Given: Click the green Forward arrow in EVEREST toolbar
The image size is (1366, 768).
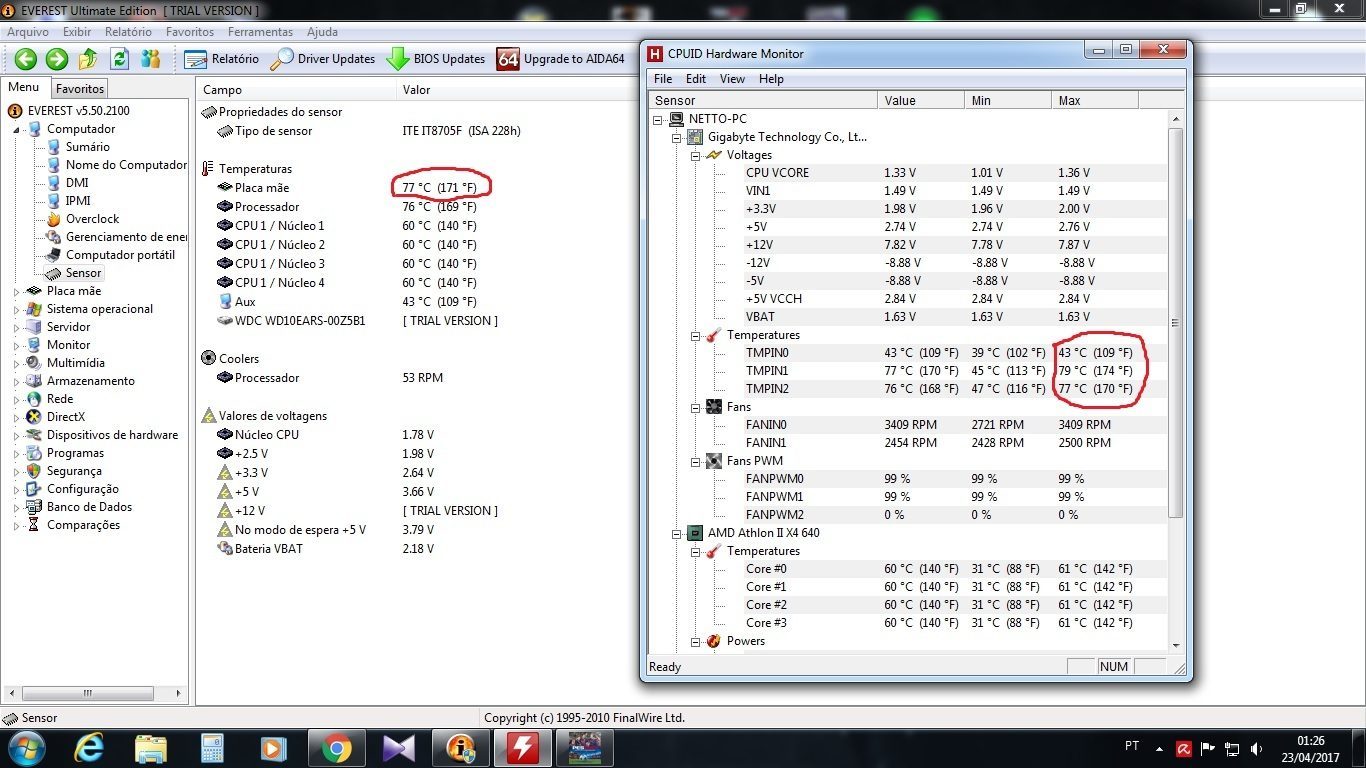Looking at the screenshot, I should (x=57, y=59).
